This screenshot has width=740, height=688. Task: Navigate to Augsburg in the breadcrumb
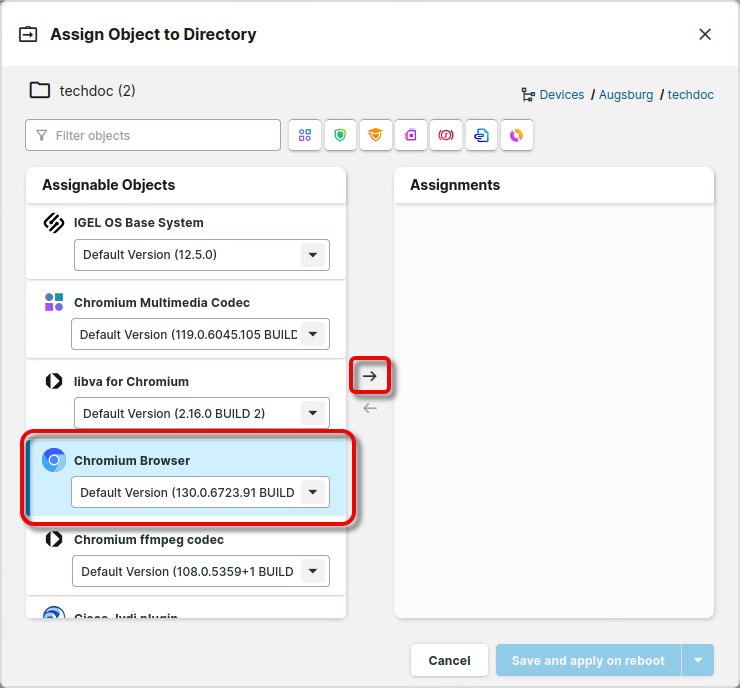pyautogui.click(x=626, y=95)
